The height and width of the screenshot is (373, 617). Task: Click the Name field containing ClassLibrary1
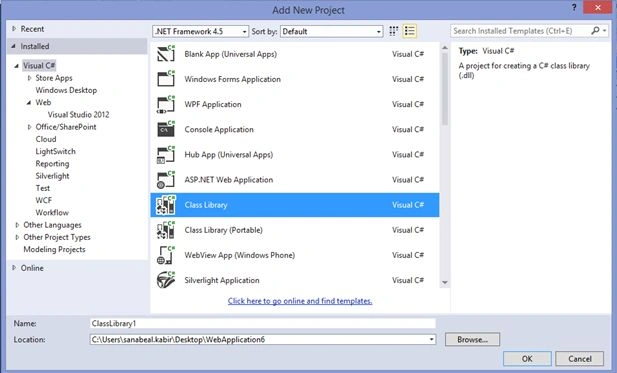262,323
